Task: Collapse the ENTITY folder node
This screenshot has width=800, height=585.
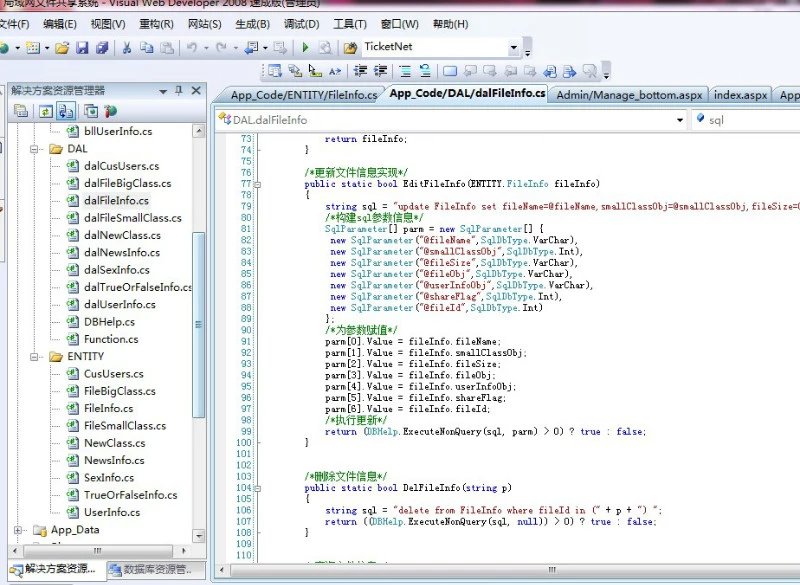Action: tap(34, 357)
